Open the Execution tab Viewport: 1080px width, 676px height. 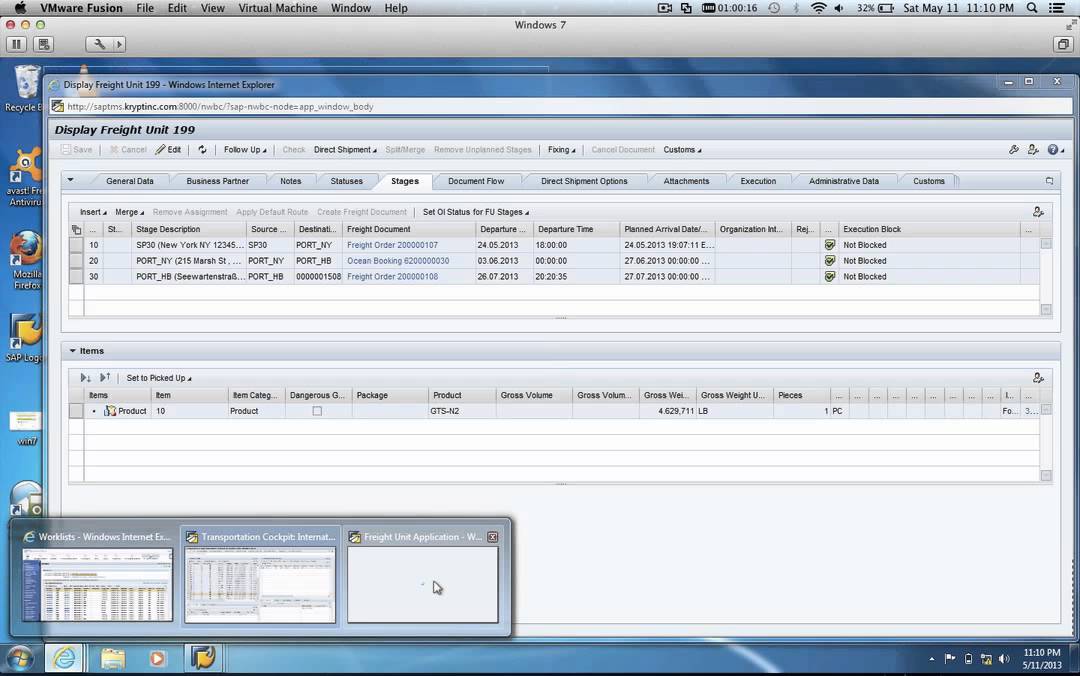(758, 181)
